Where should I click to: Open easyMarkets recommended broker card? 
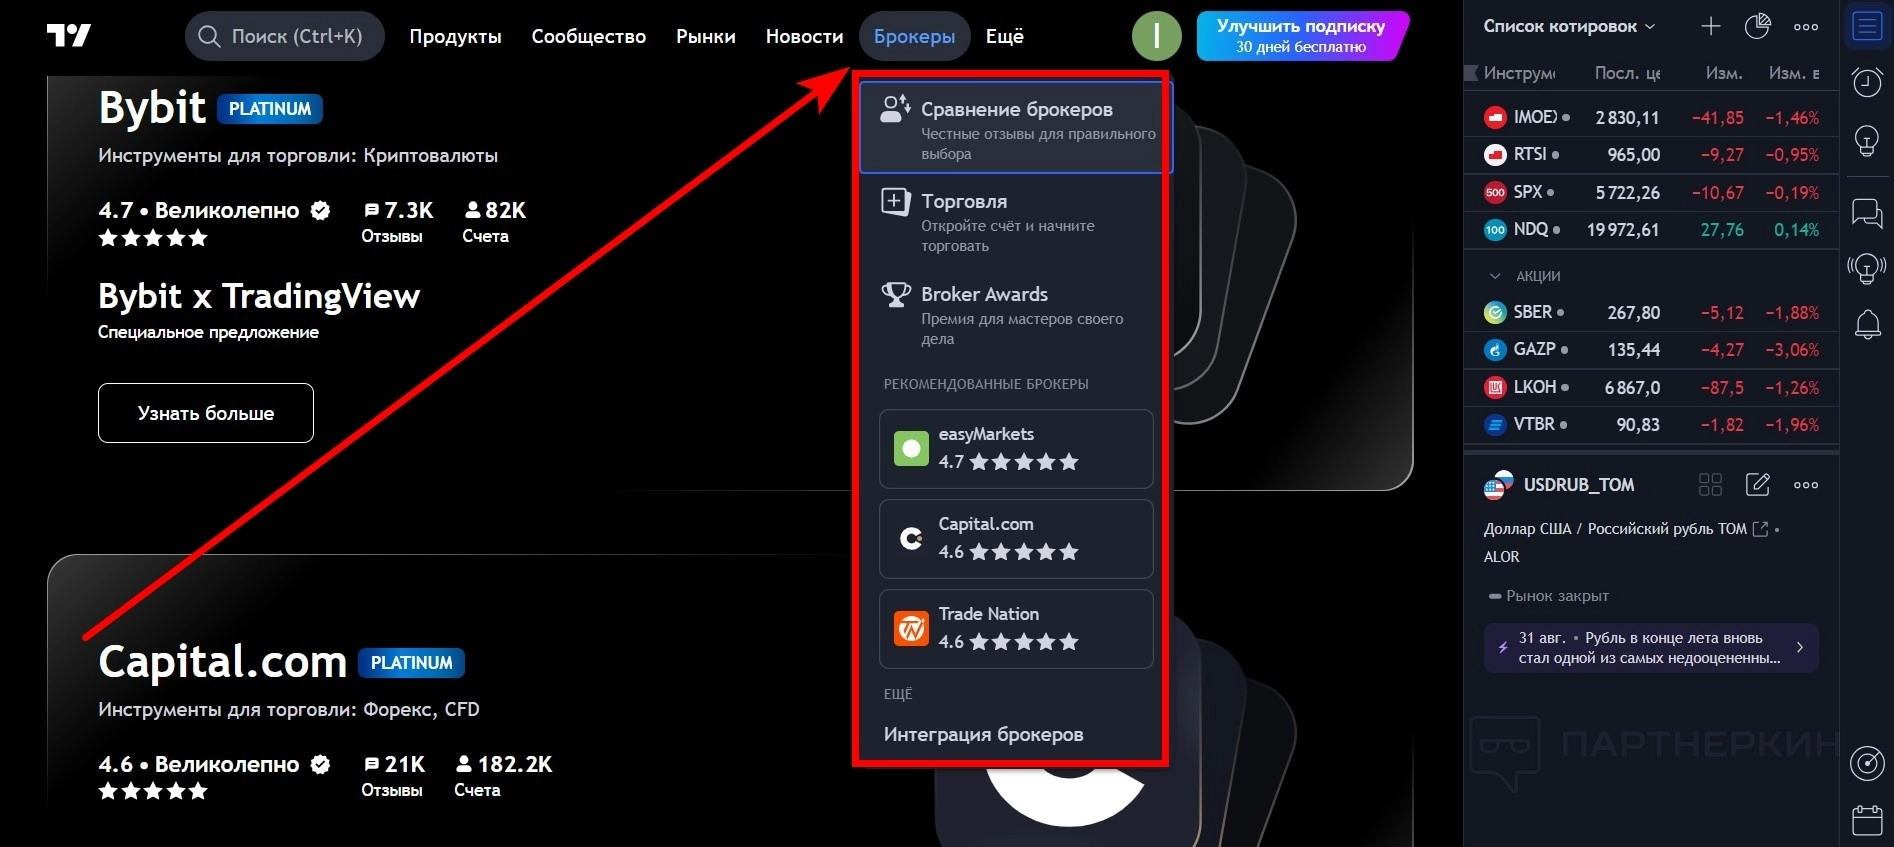coord(1016,448)
